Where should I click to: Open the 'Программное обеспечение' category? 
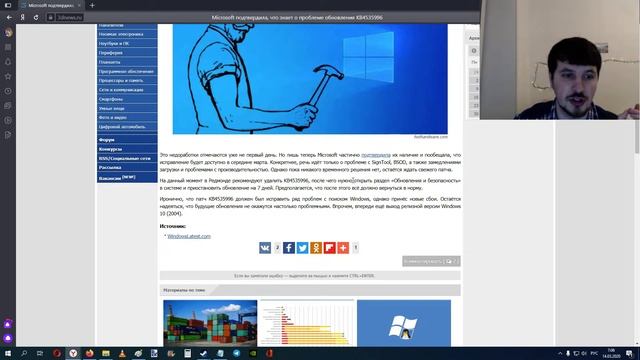(127, 71)
